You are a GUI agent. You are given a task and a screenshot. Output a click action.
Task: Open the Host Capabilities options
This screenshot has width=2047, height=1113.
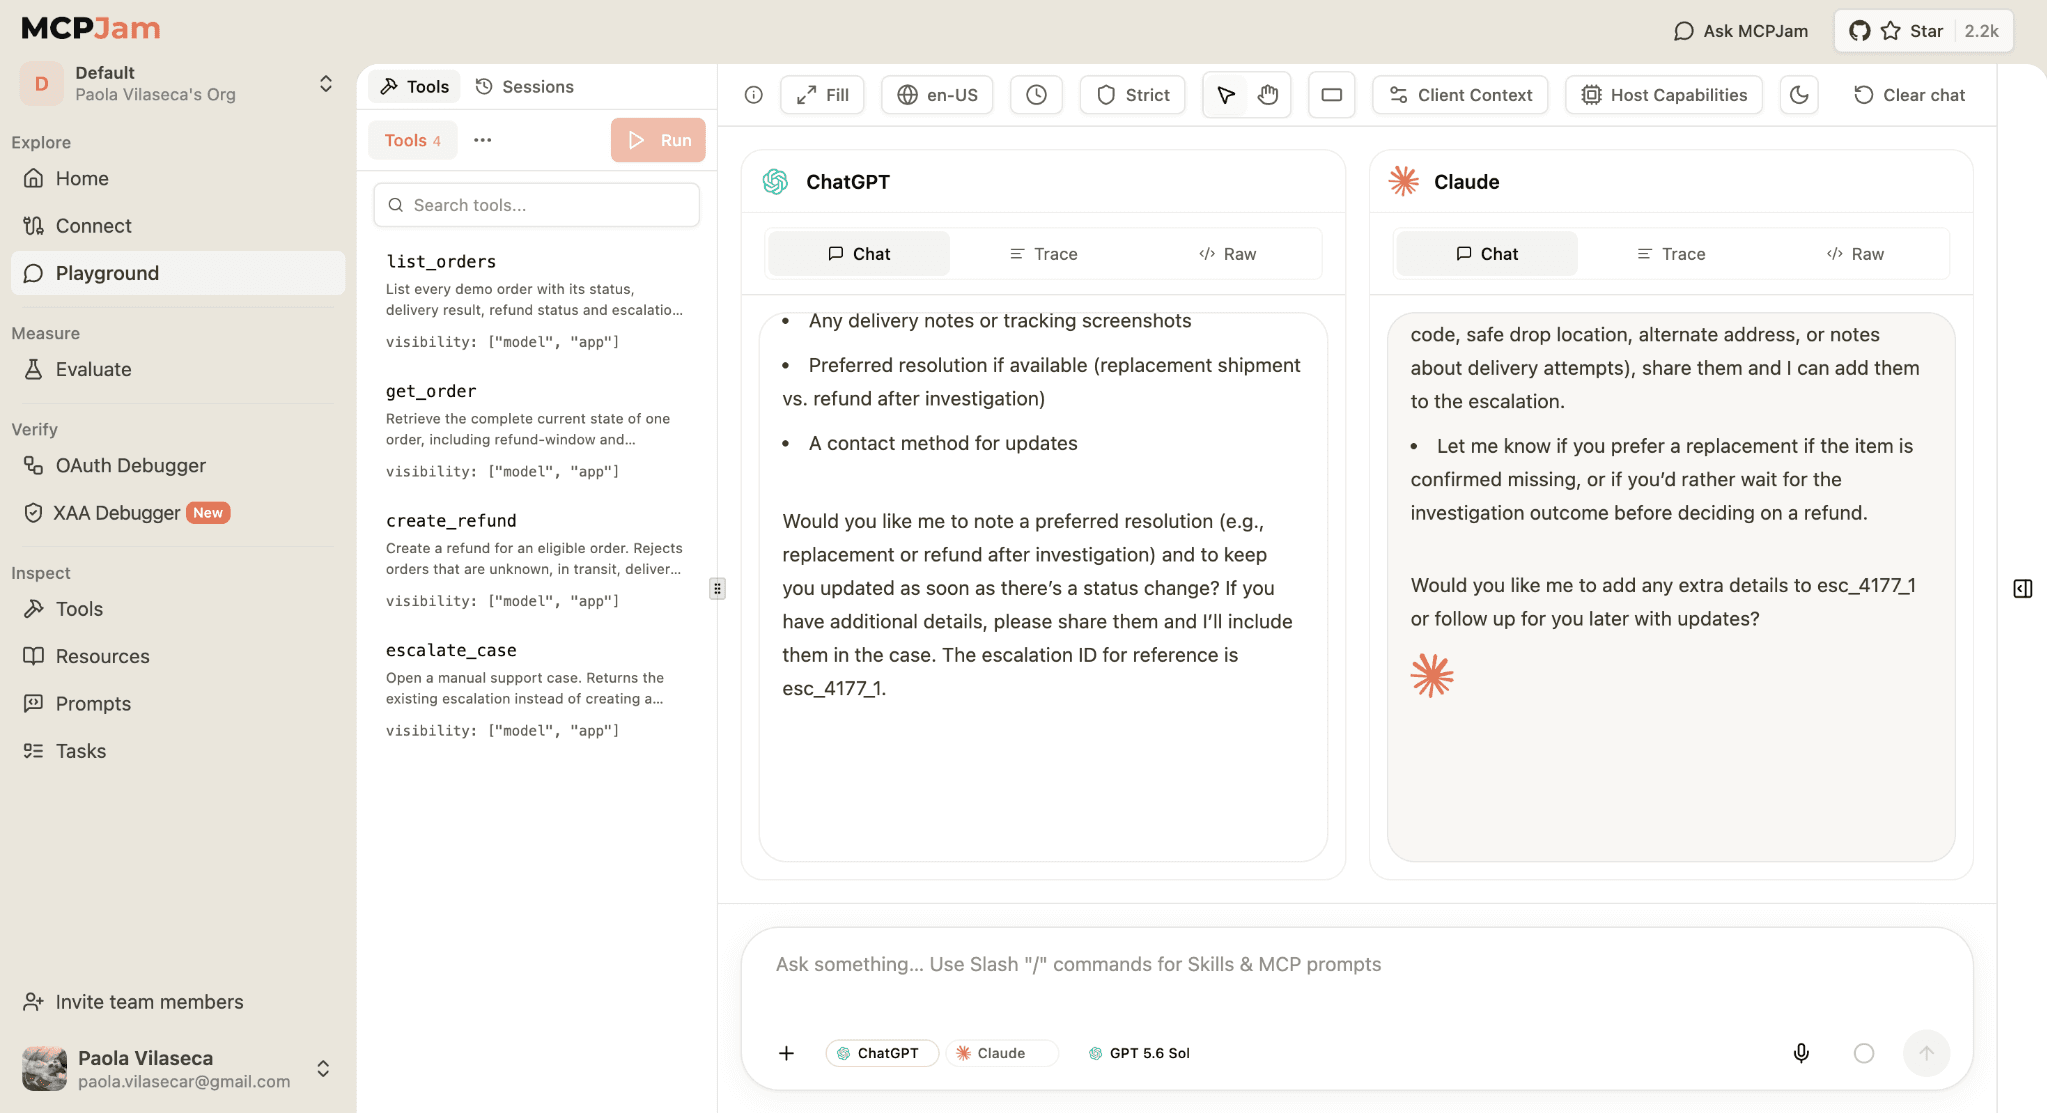click(1664, 95)
